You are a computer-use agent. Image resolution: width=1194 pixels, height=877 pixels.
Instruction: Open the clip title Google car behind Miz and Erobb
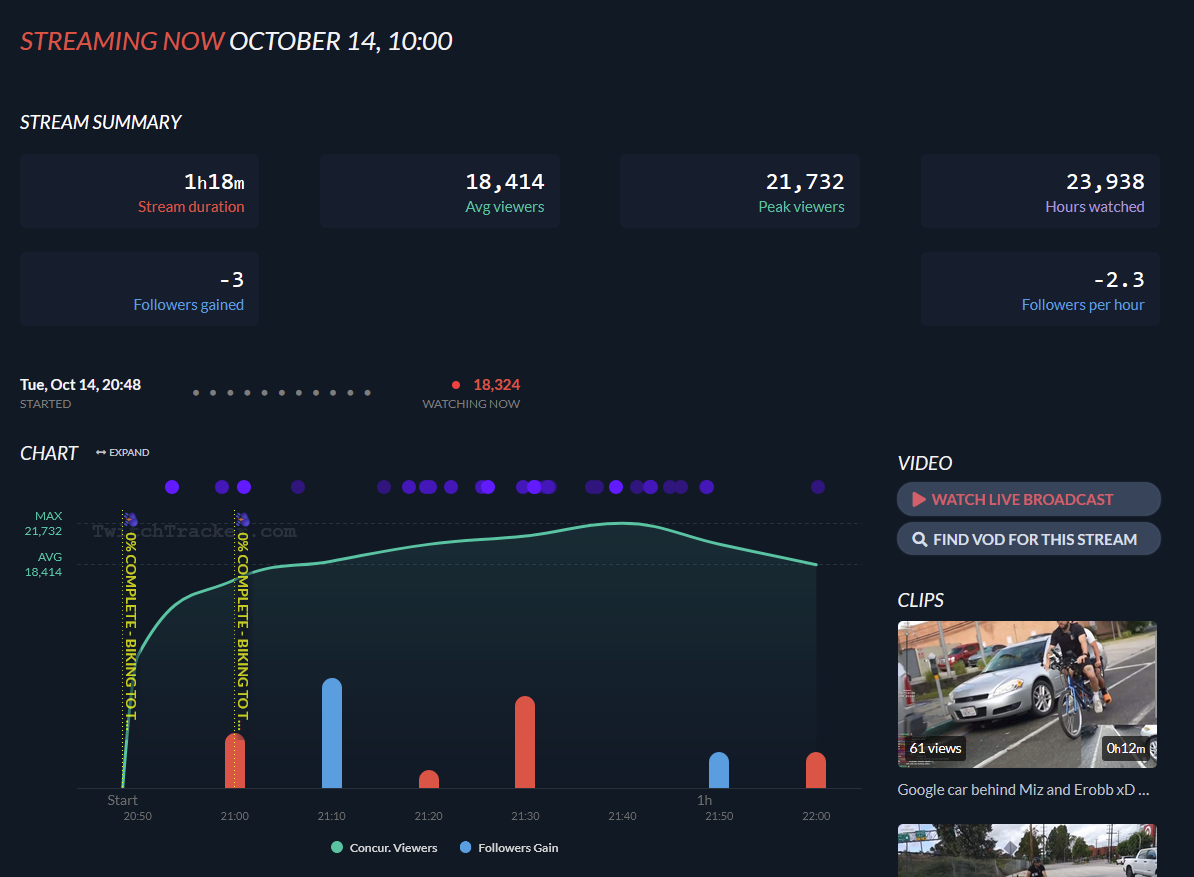click(x=1023, y=789)
